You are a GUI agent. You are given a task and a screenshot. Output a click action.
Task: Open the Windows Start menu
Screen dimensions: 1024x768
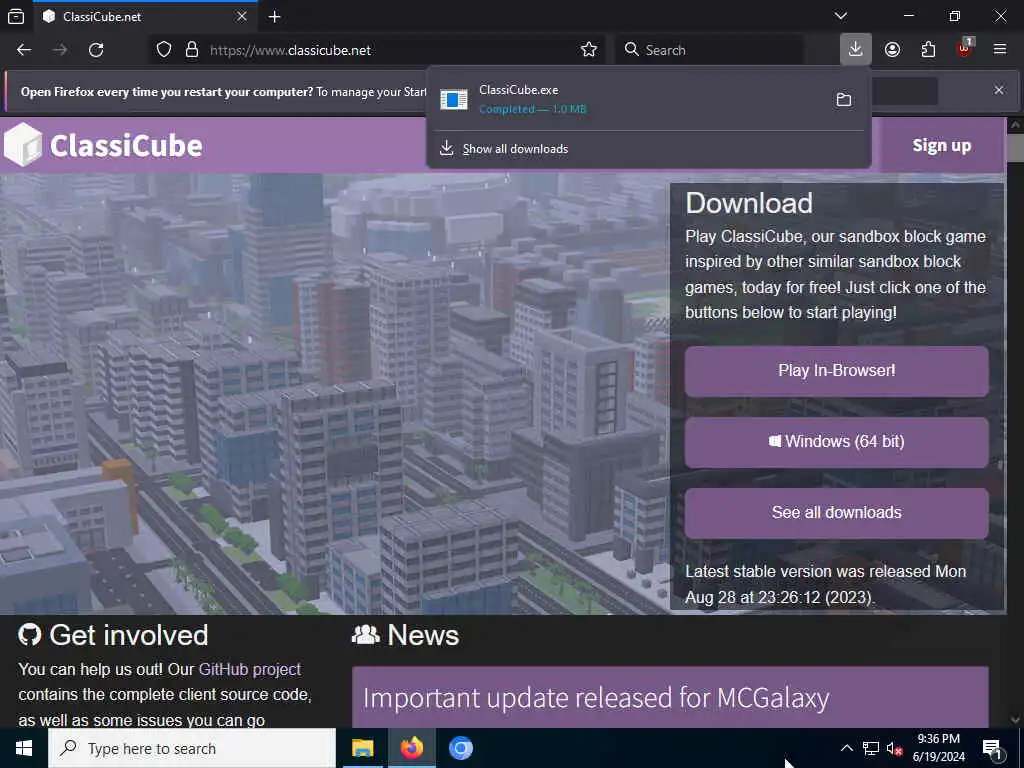[x=24, y=748]
